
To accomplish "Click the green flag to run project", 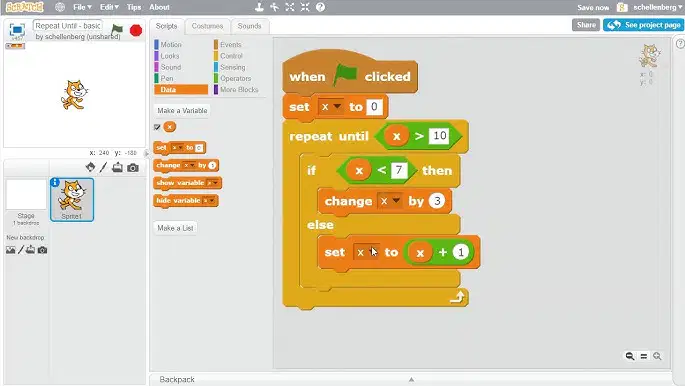I will [117, 30].
